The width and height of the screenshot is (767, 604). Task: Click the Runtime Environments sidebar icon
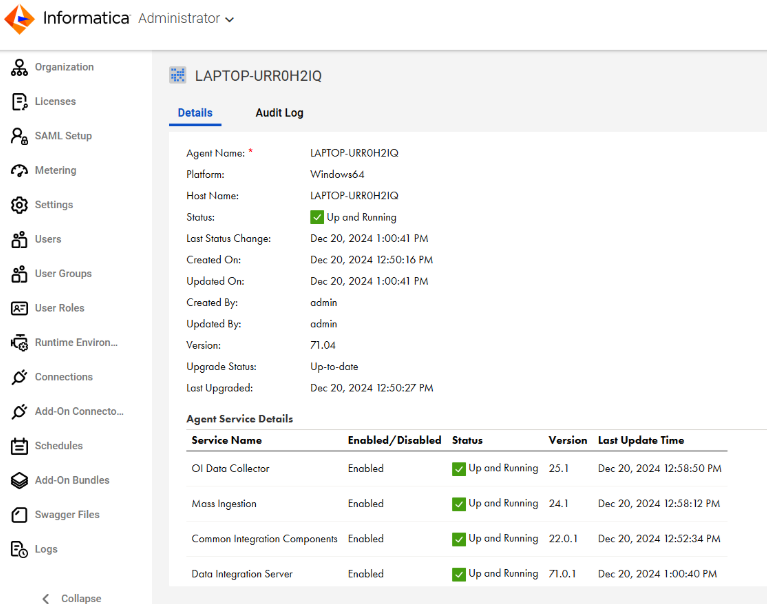pyautogui.click(x=19, y=343)
